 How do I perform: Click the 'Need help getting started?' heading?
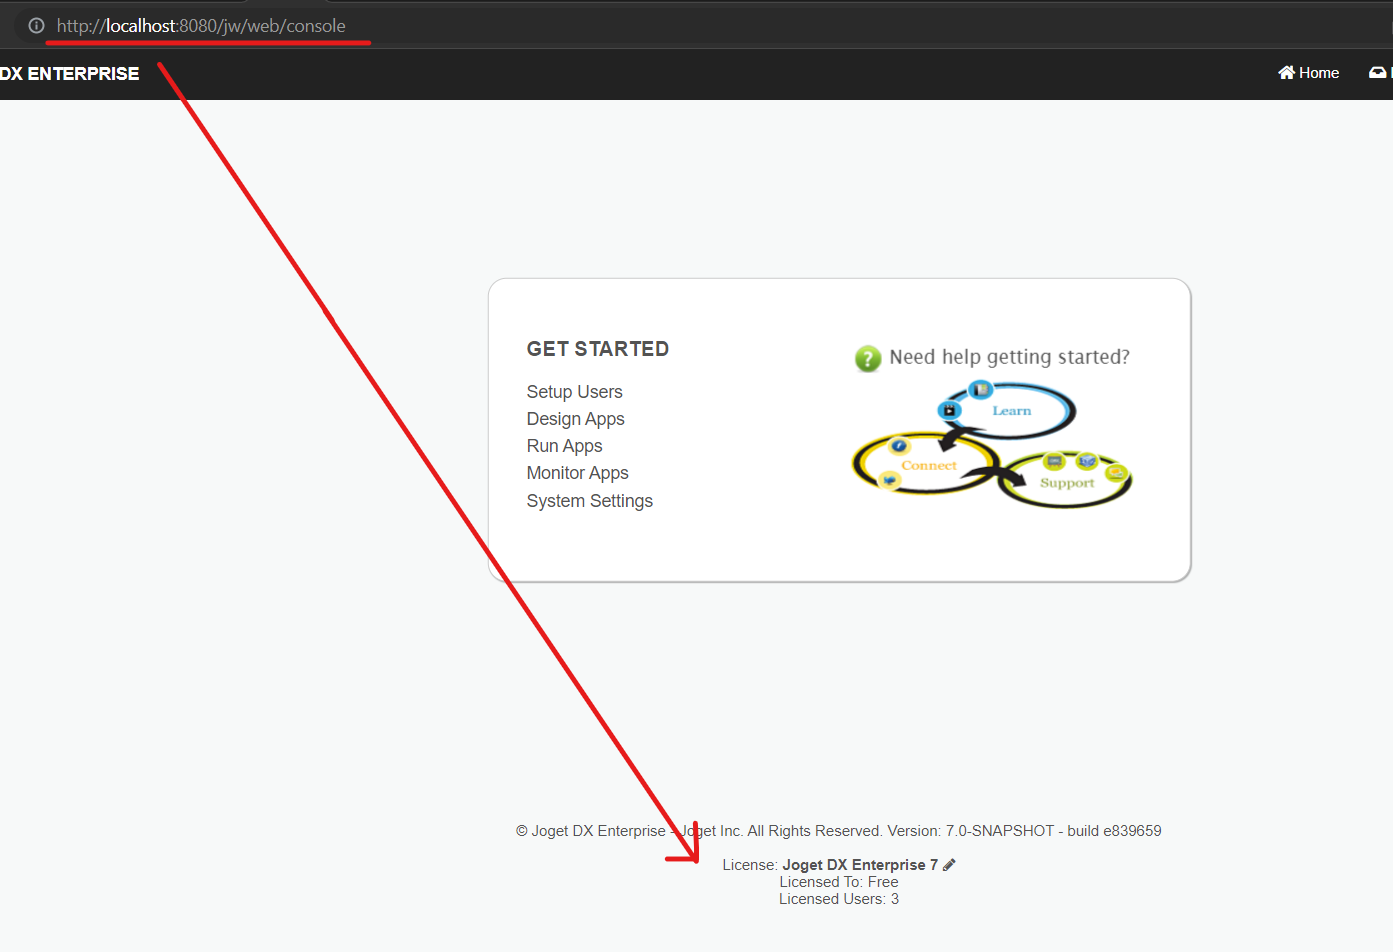pos(1010,357)
